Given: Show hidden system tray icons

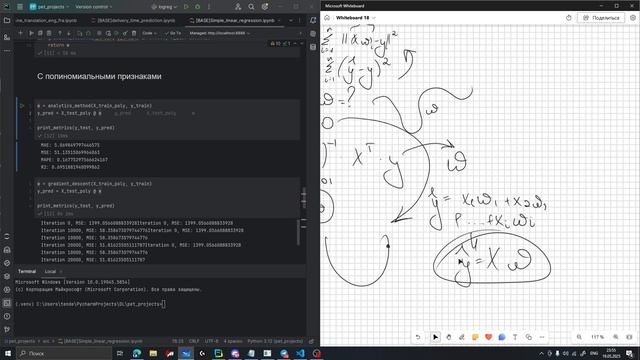Looking at the screenshot, I should tap(541, 353).
